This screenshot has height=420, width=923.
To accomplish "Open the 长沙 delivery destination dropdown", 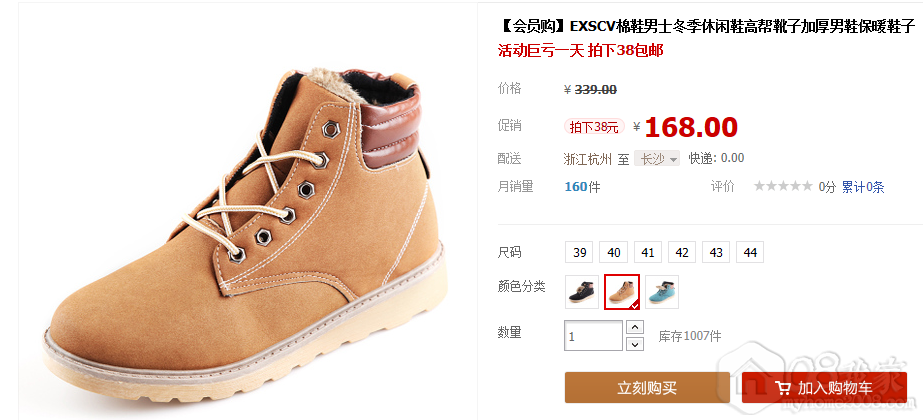I will [x=657, y=158].
